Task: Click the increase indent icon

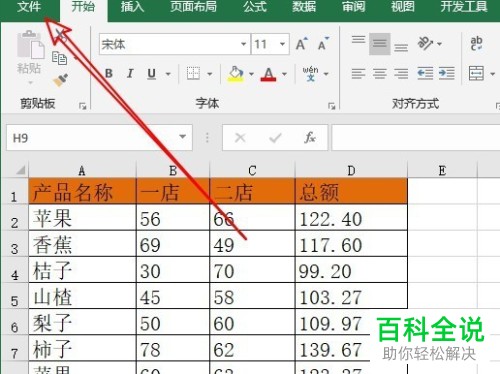Action: tap(447, 73)
